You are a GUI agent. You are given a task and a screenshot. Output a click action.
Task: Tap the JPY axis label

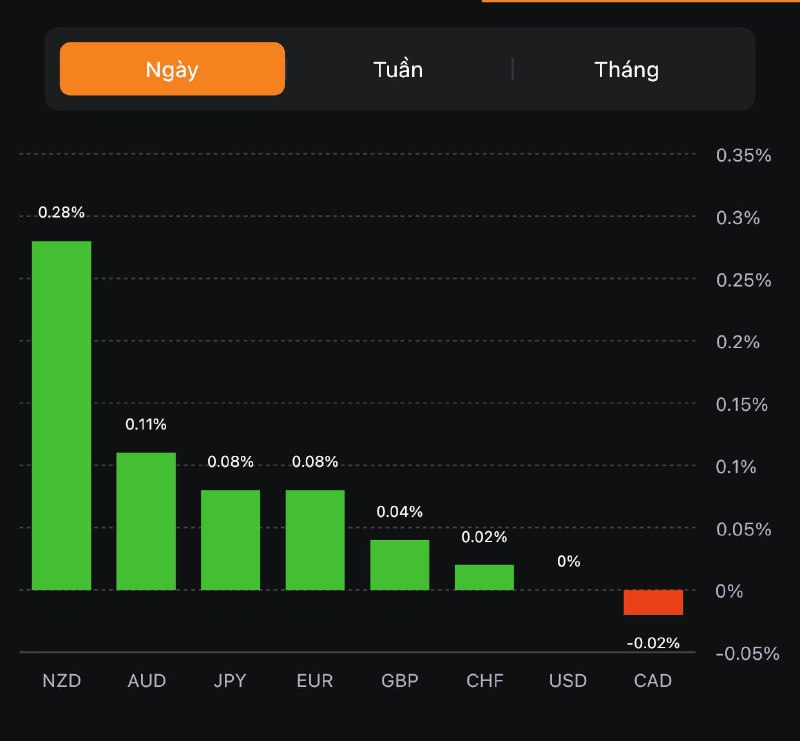click(231, 681)
